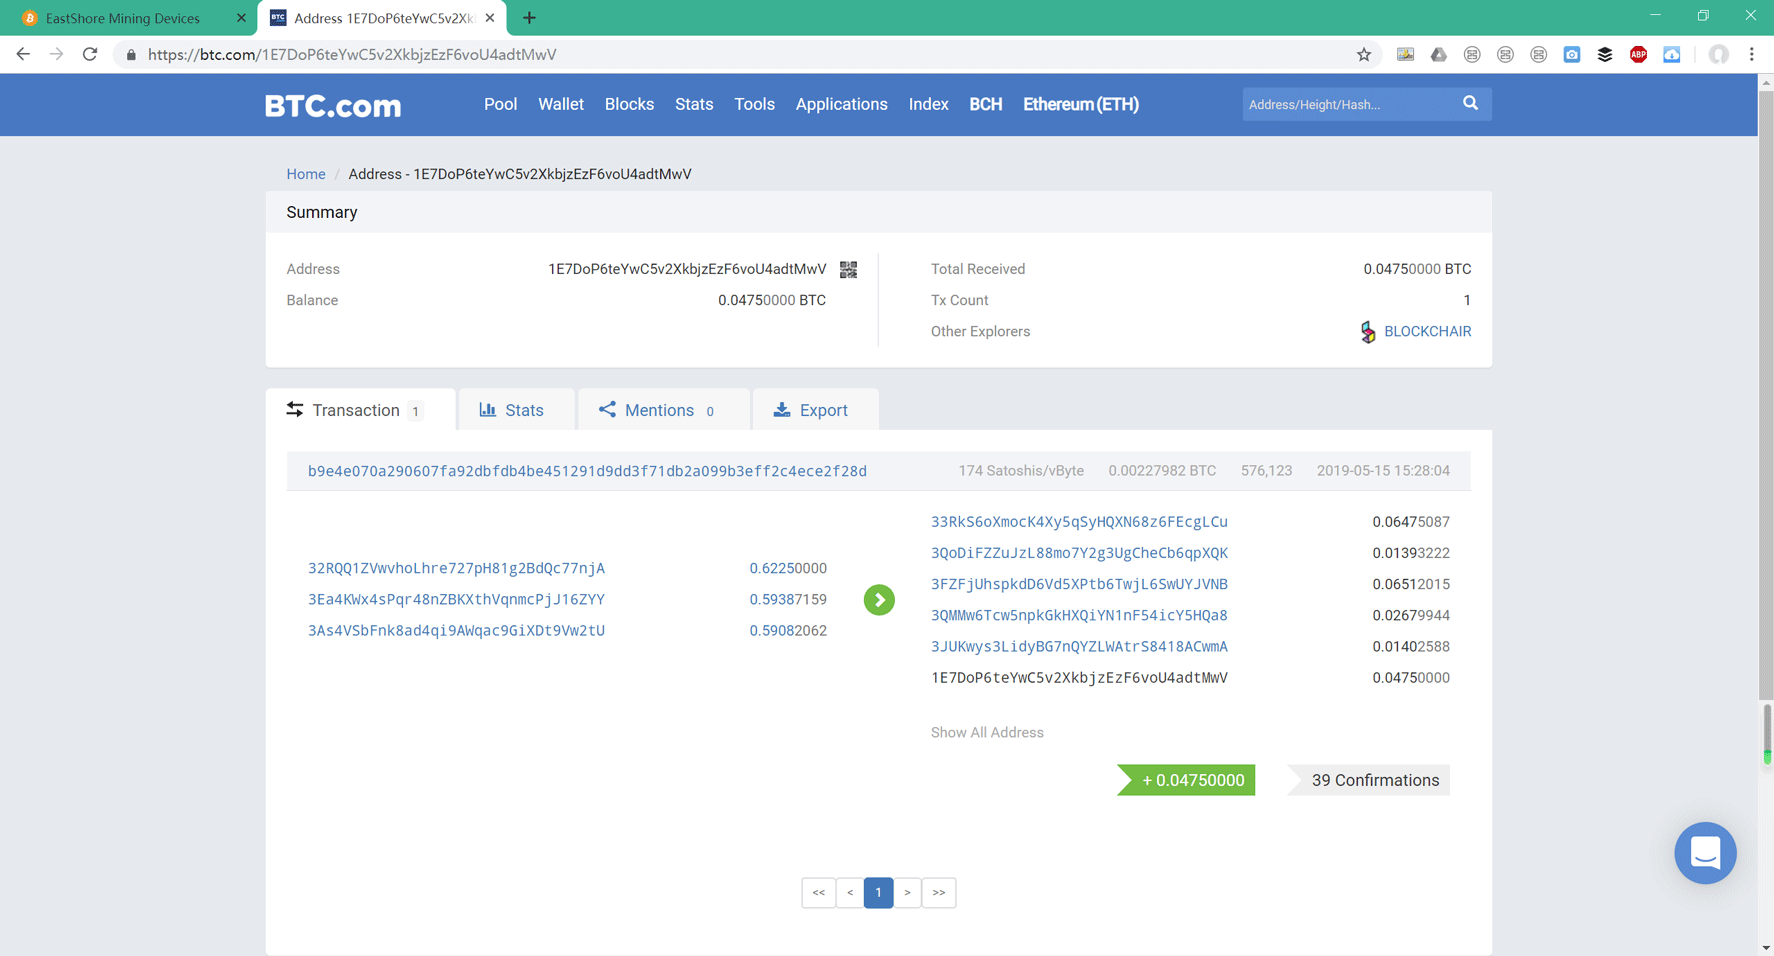Switch to the Mentions tab
Viewport: 1774px width, 956px height.
(x=663, y=410)
